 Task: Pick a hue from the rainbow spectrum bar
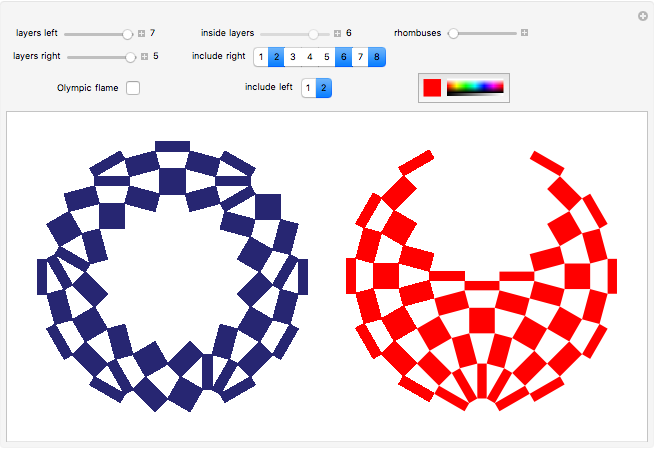coord(475,88)
